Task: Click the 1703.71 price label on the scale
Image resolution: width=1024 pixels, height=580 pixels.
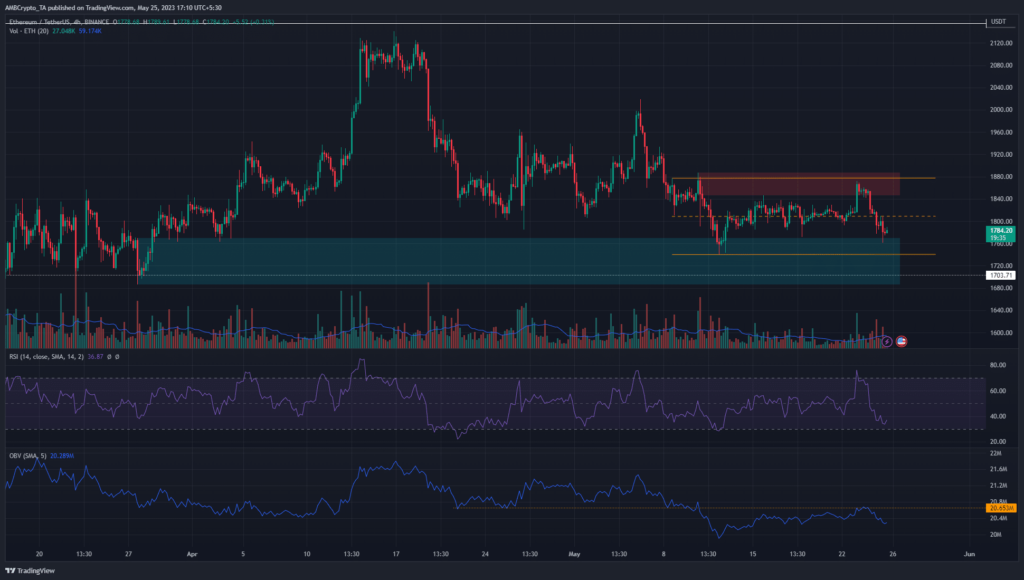Action: coord(1000,274)
